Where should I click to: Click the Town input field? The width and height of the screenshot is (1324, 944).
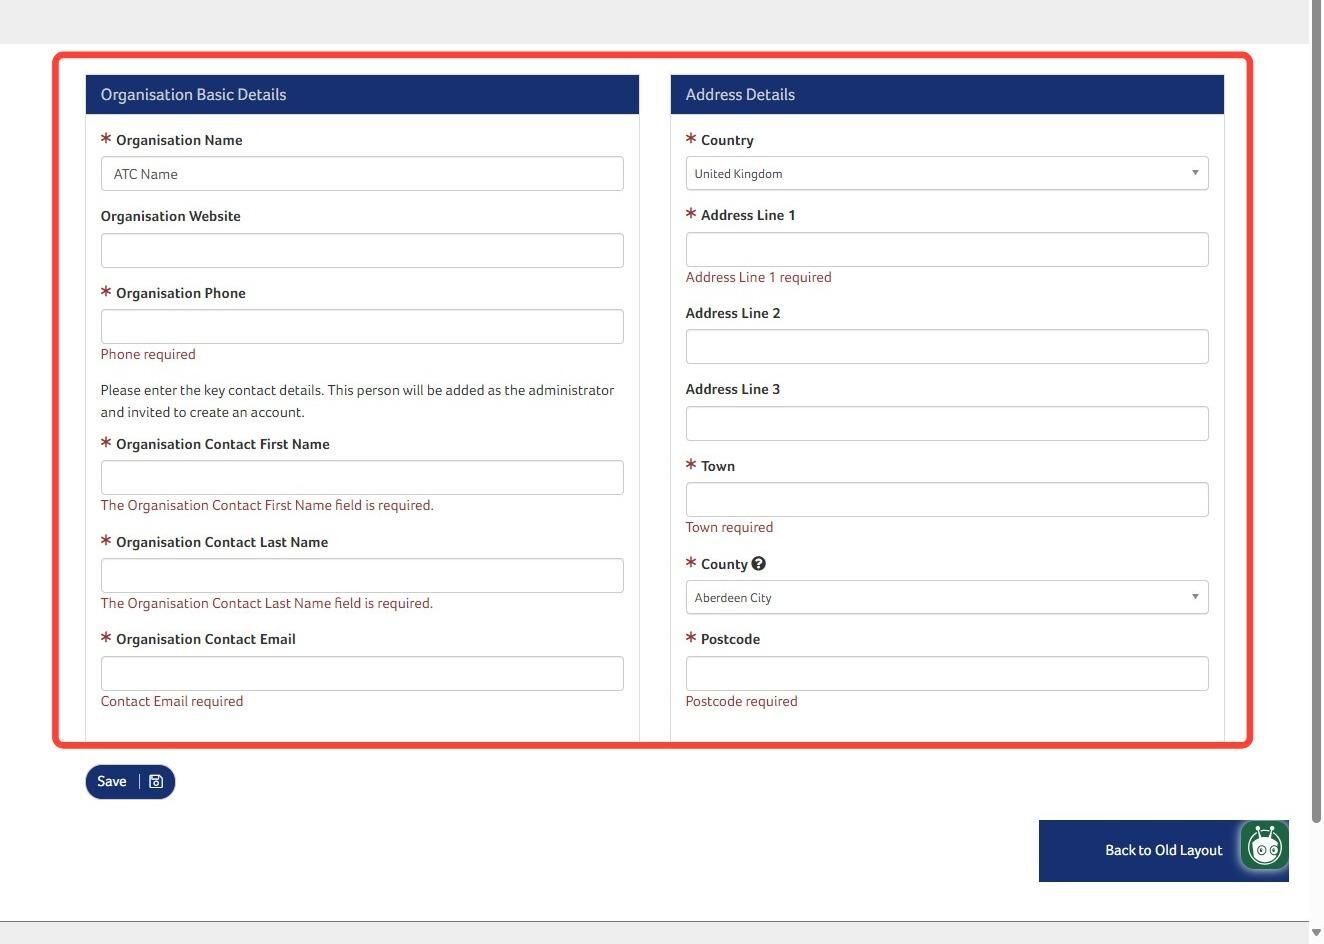point(946,499)
